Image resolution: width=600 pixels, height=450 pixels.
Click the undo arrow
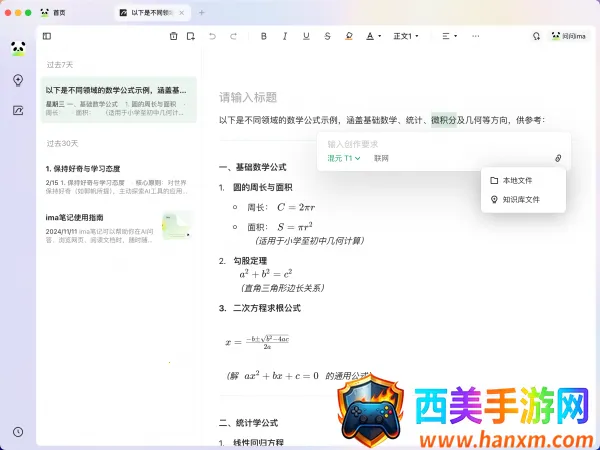(212, 36)
